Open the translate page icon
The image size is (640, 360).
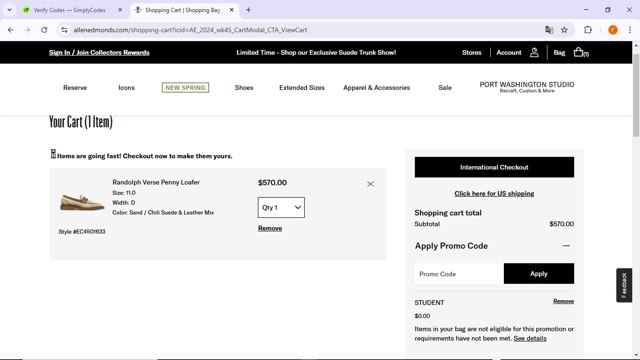point(549,30)
